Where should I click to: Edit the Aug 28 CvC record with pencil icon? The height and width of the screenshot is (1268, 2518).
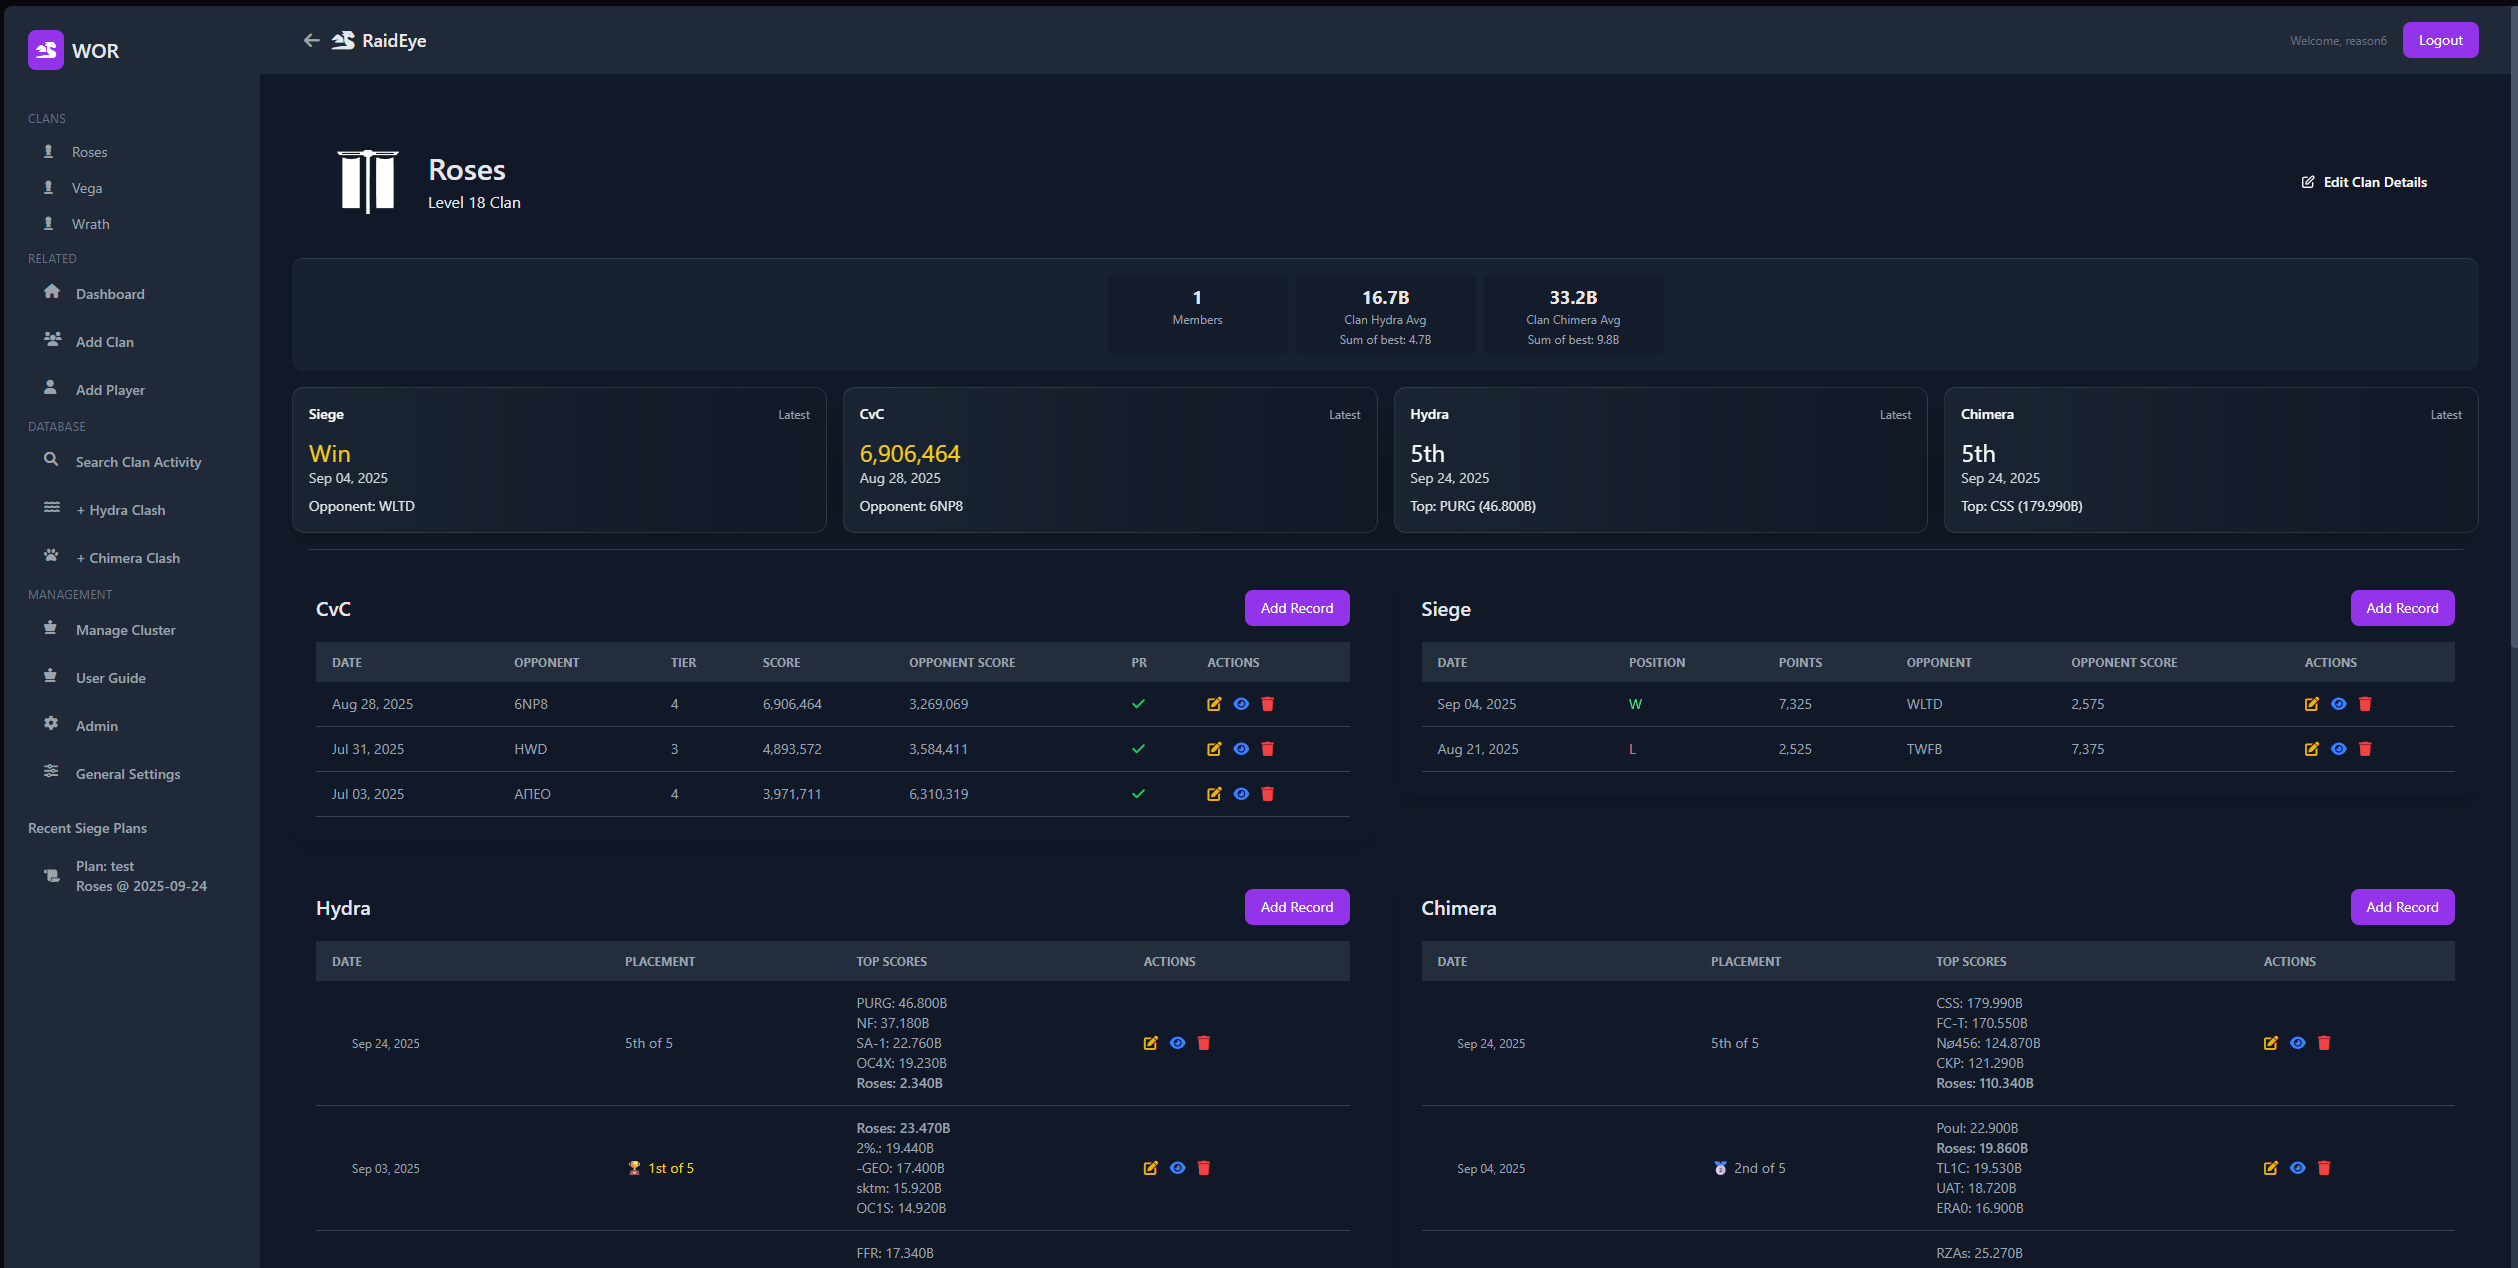[1213, 704]
